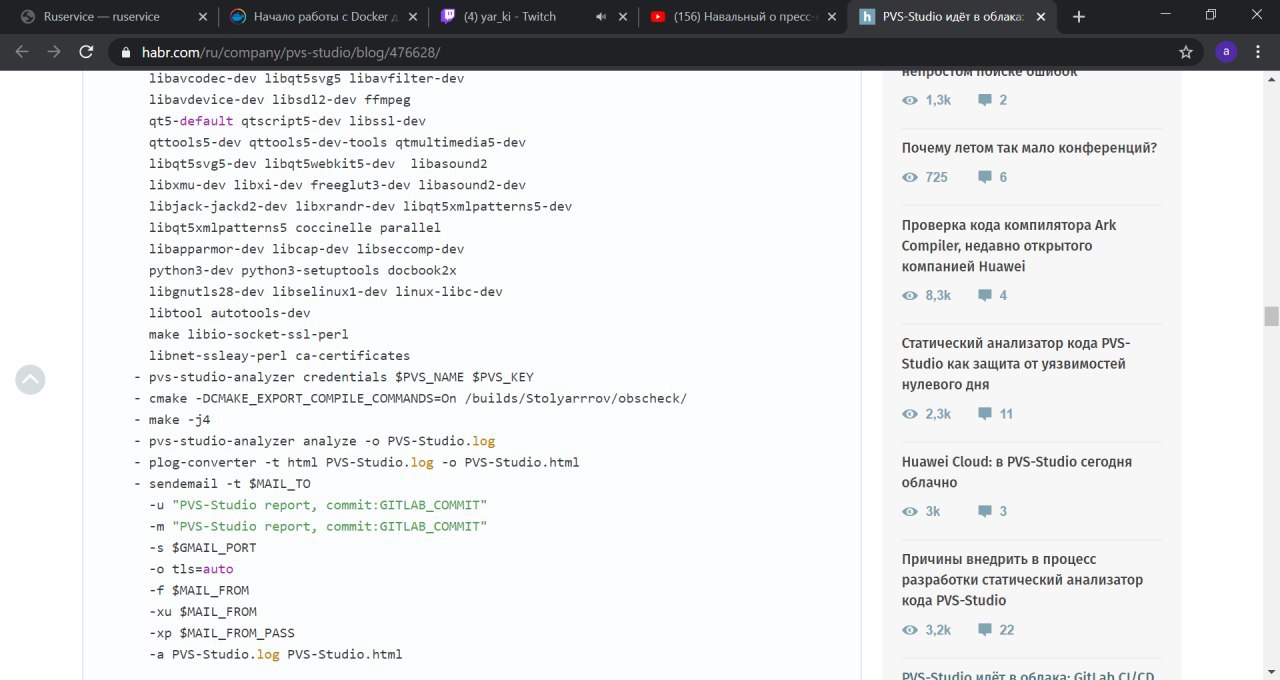View site security lock info
This screenshot has height=680, width=1280.
(125, 52)
